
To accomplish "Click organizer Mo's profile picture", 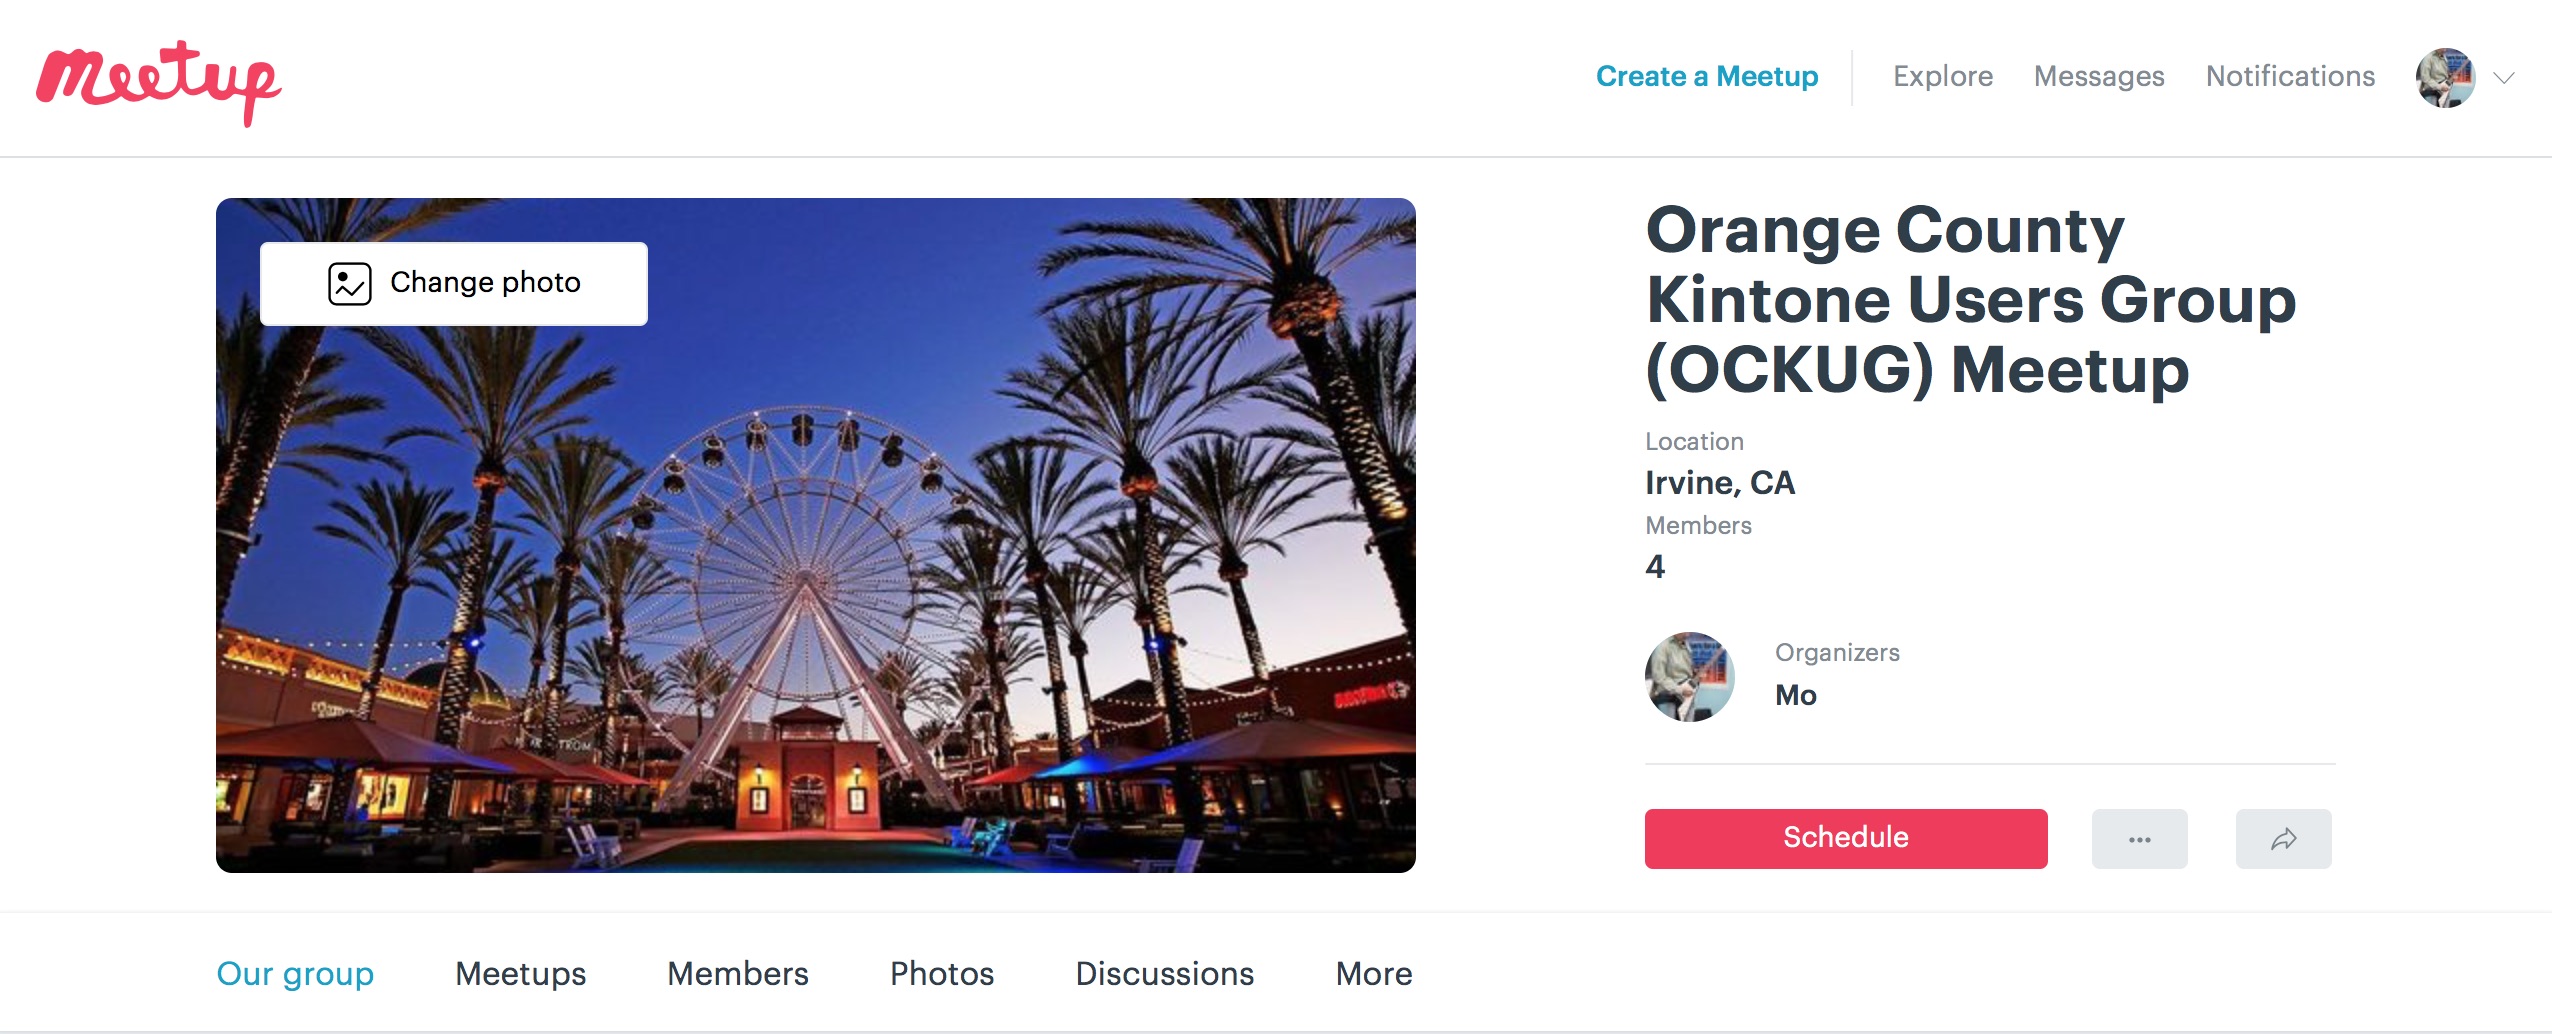I will 1689,677.
